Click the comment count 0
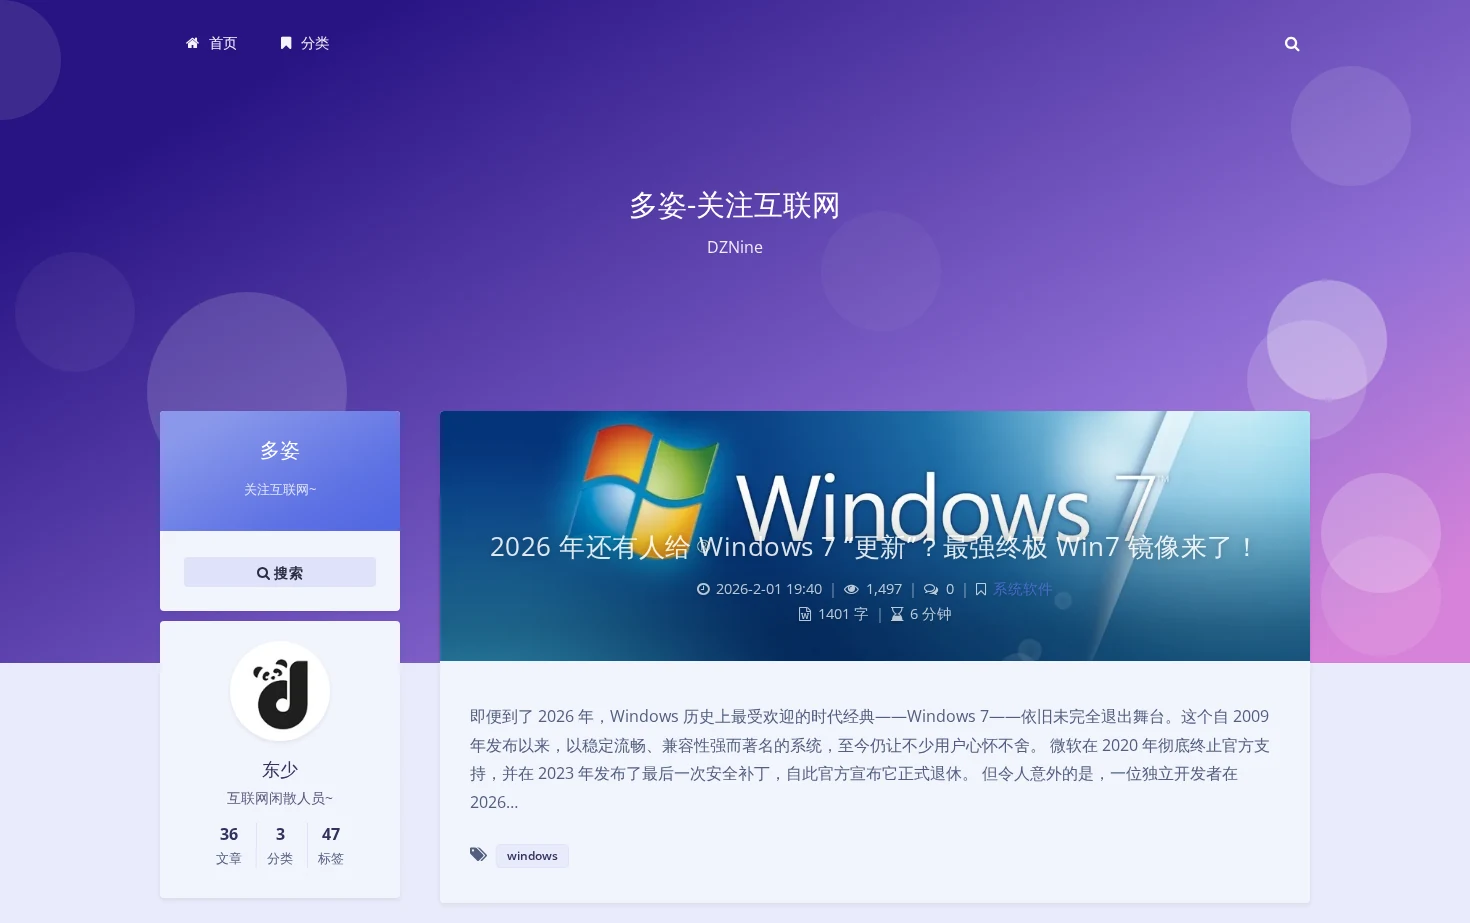Image resolution: width=1470 pixels, height=923 pixels. [x=950, y=589]
